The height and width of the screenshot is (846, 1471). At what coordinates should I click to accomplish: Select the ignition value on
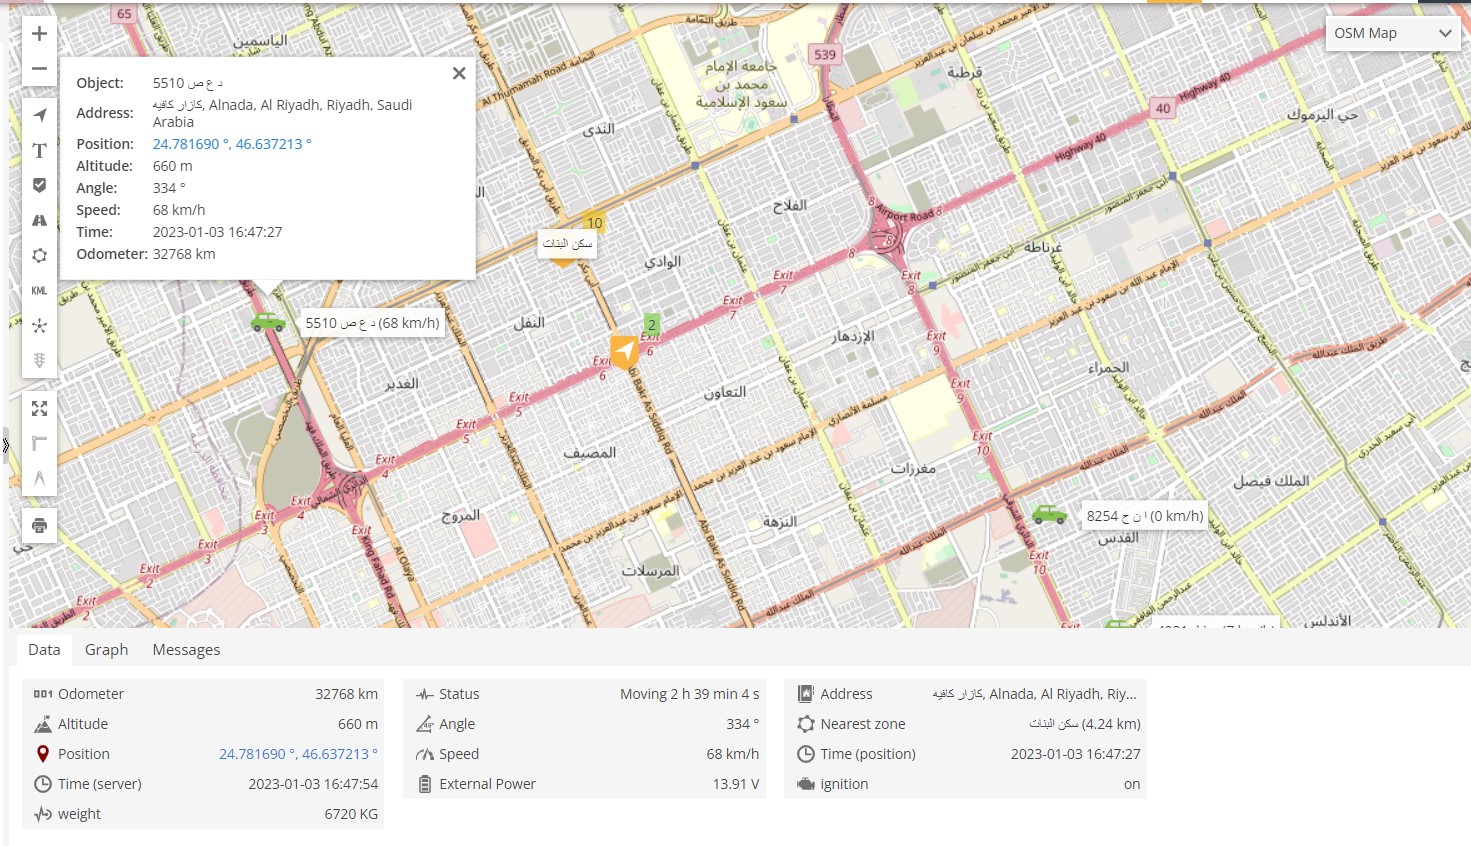click(x=1132, y=784)
